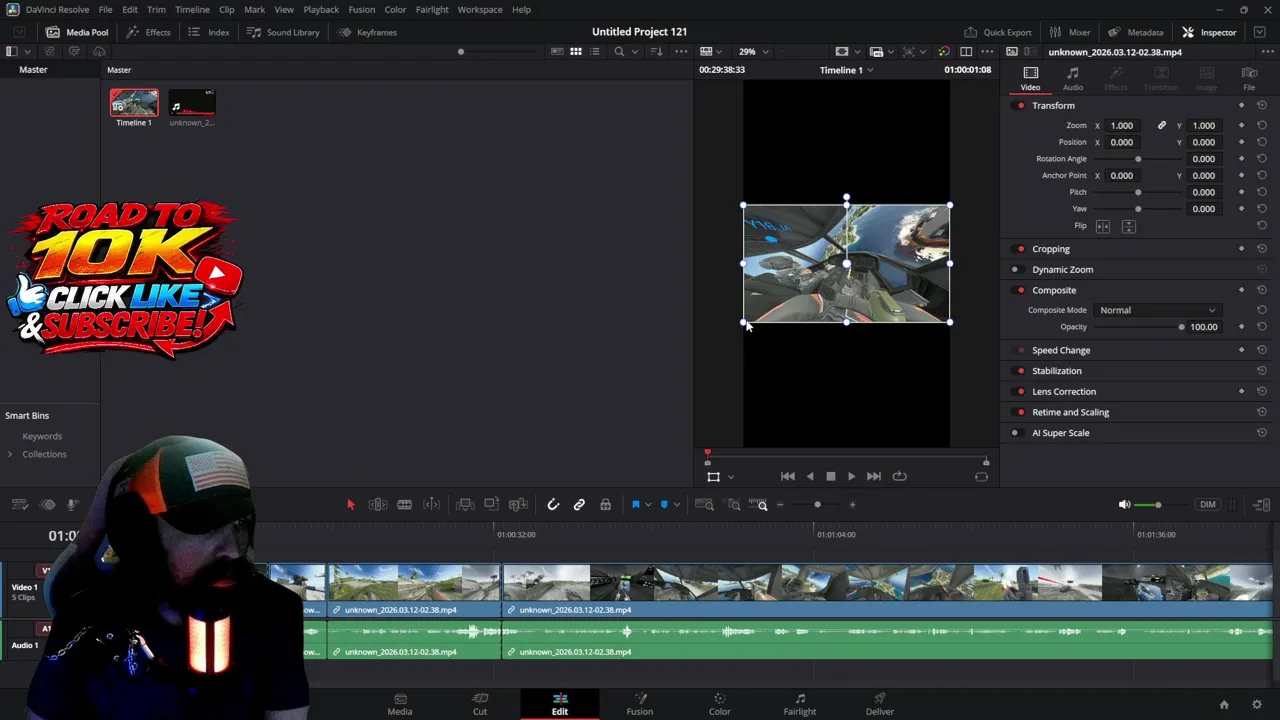Viewport: 1280px width, 720px height.
Task: Choose the Blade Edit tool
Action: pyautogui.click(x=404, y=505)
